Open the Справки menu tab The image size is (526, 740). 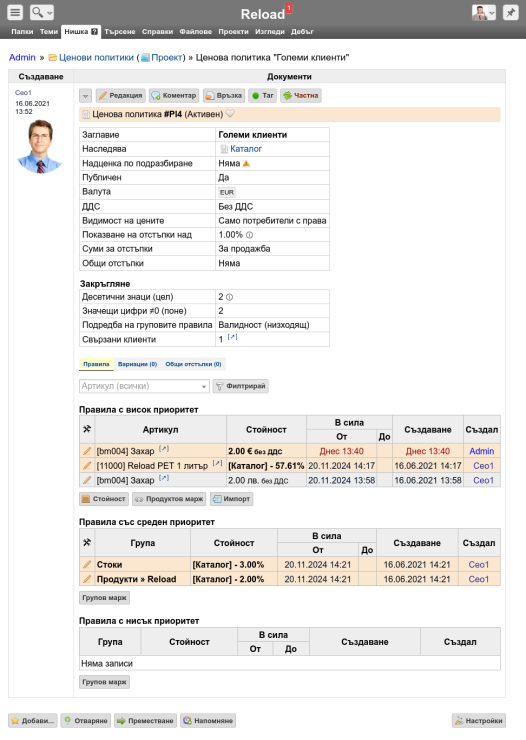[x=157, y=32]
